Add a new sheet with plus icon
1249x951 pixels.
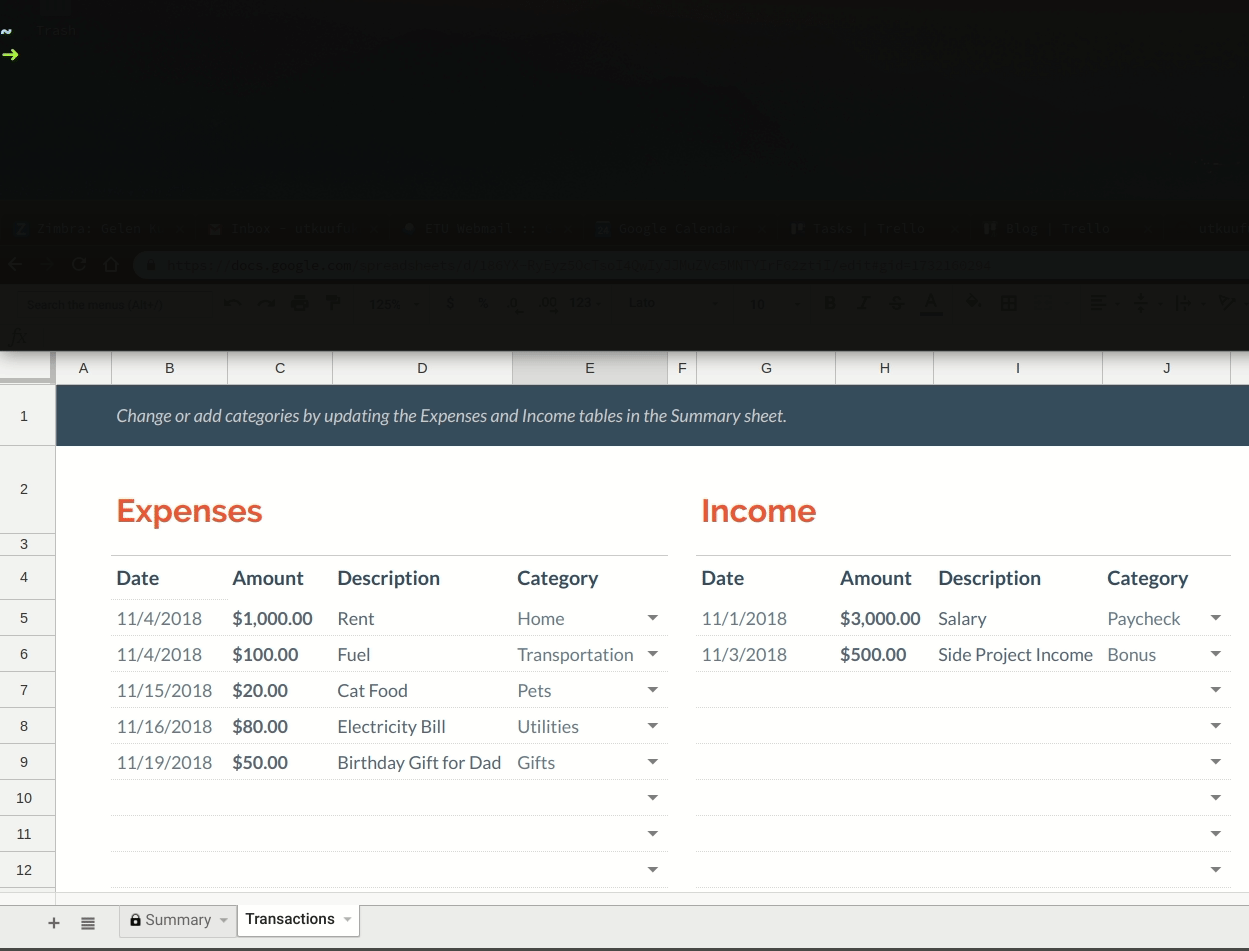pyautogui.click(x=54, y=923)
